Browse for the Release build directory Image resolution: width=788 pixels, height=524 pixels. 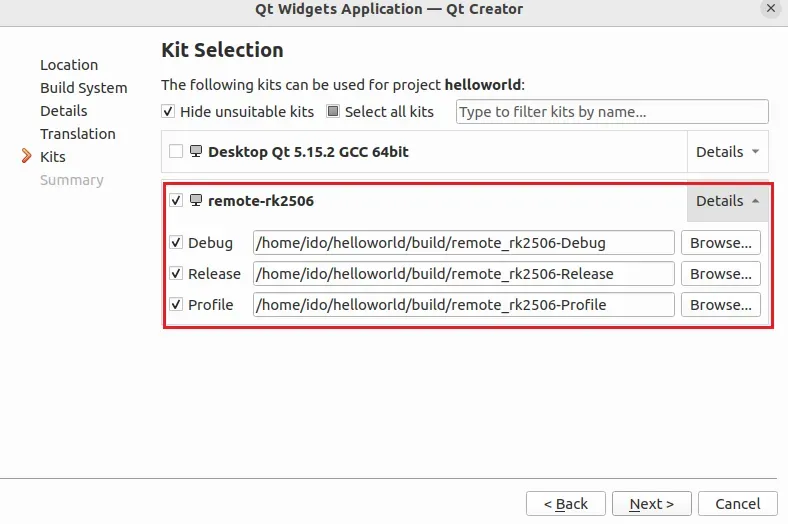(x=721, y=274)
